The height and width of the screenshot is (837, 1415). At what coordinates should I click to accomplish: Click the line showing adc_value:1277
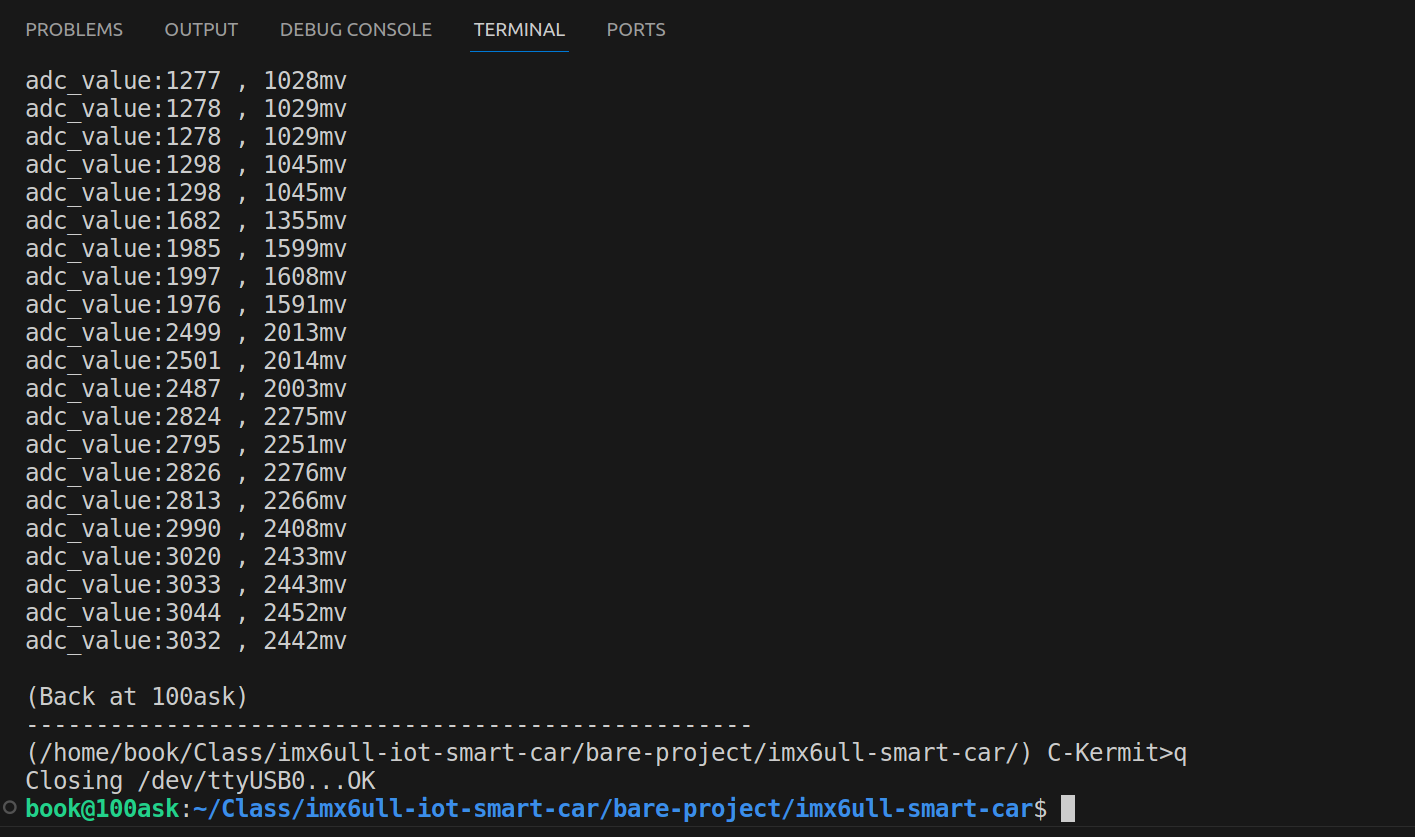tap(186, 81)
